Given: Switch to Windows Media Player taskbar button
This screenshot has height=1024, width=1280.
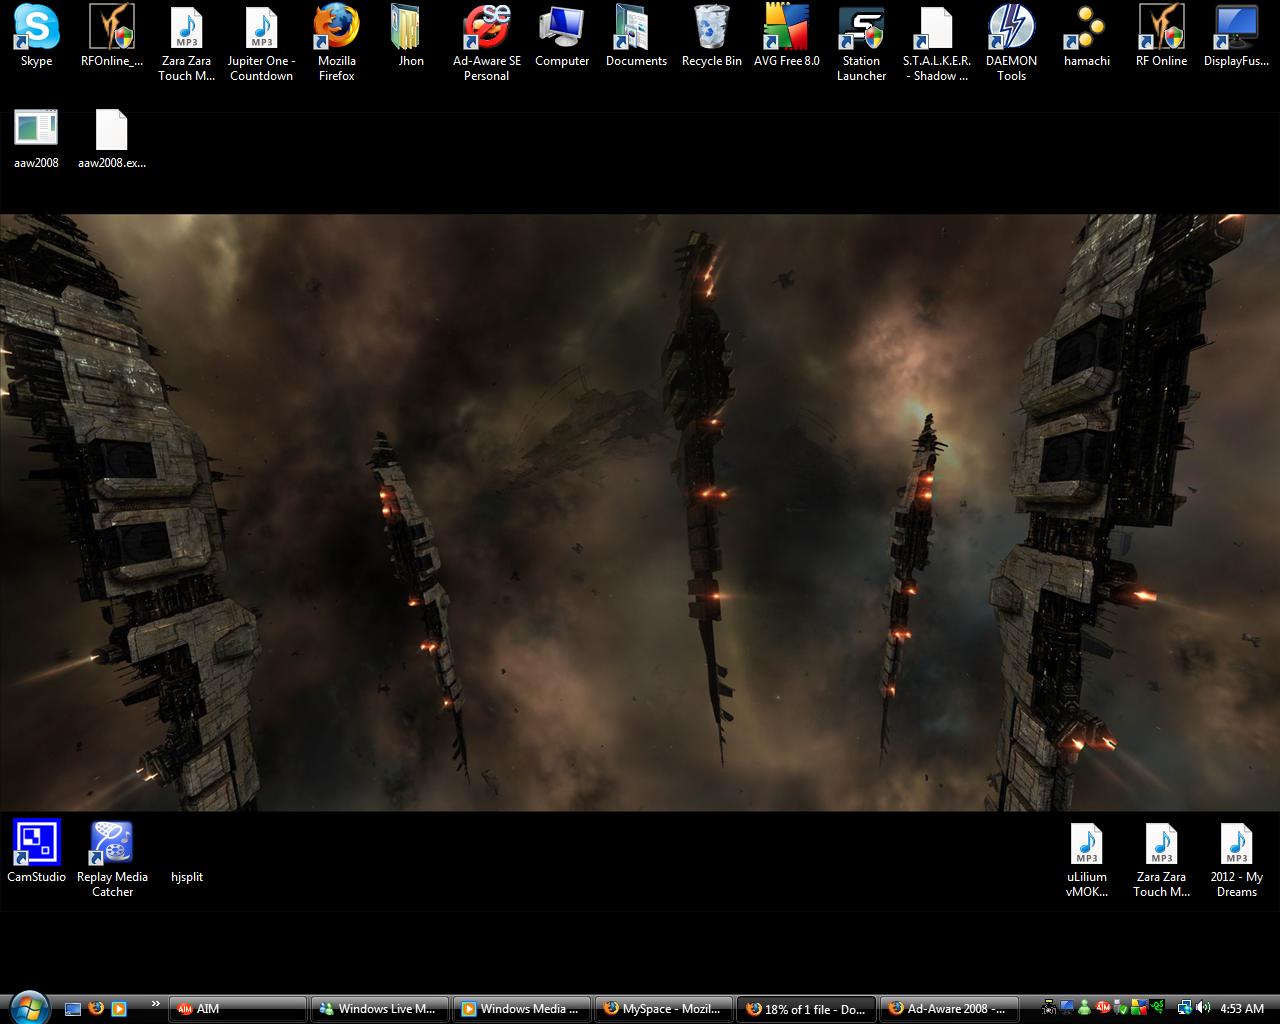Looking at the screenshot, I should pyautogui.click(x=522, y=1009).
